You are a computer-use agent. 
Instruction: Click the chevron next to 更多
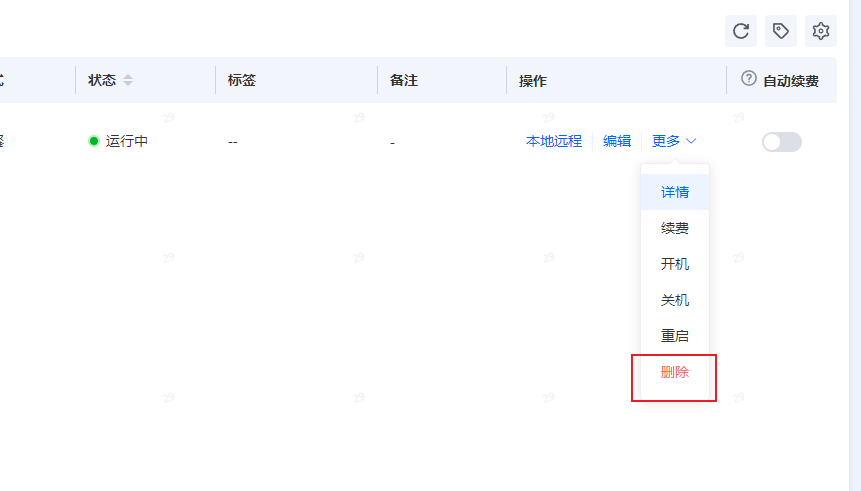click(691, 141)
